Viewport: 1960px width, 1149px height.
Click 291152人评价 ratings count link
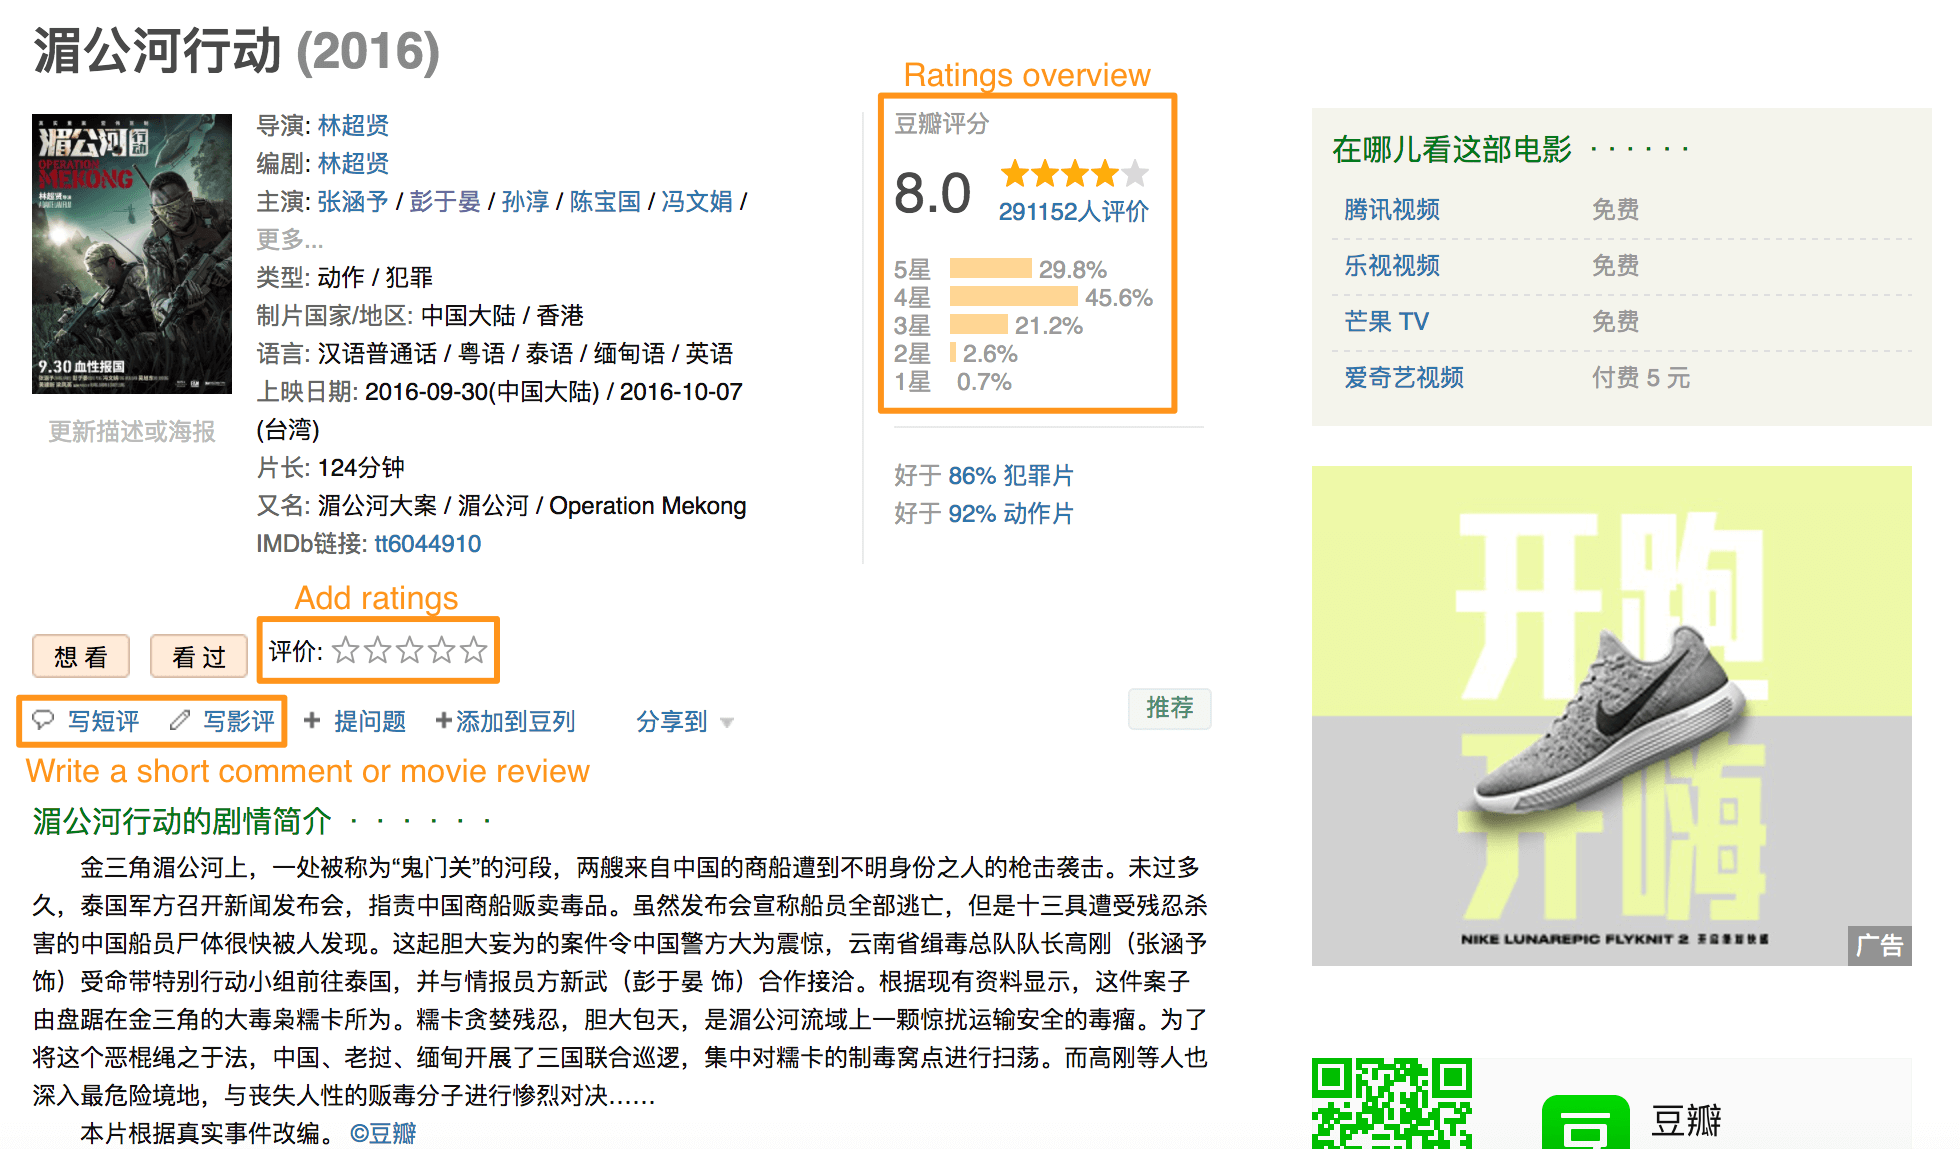(1074, 211)
